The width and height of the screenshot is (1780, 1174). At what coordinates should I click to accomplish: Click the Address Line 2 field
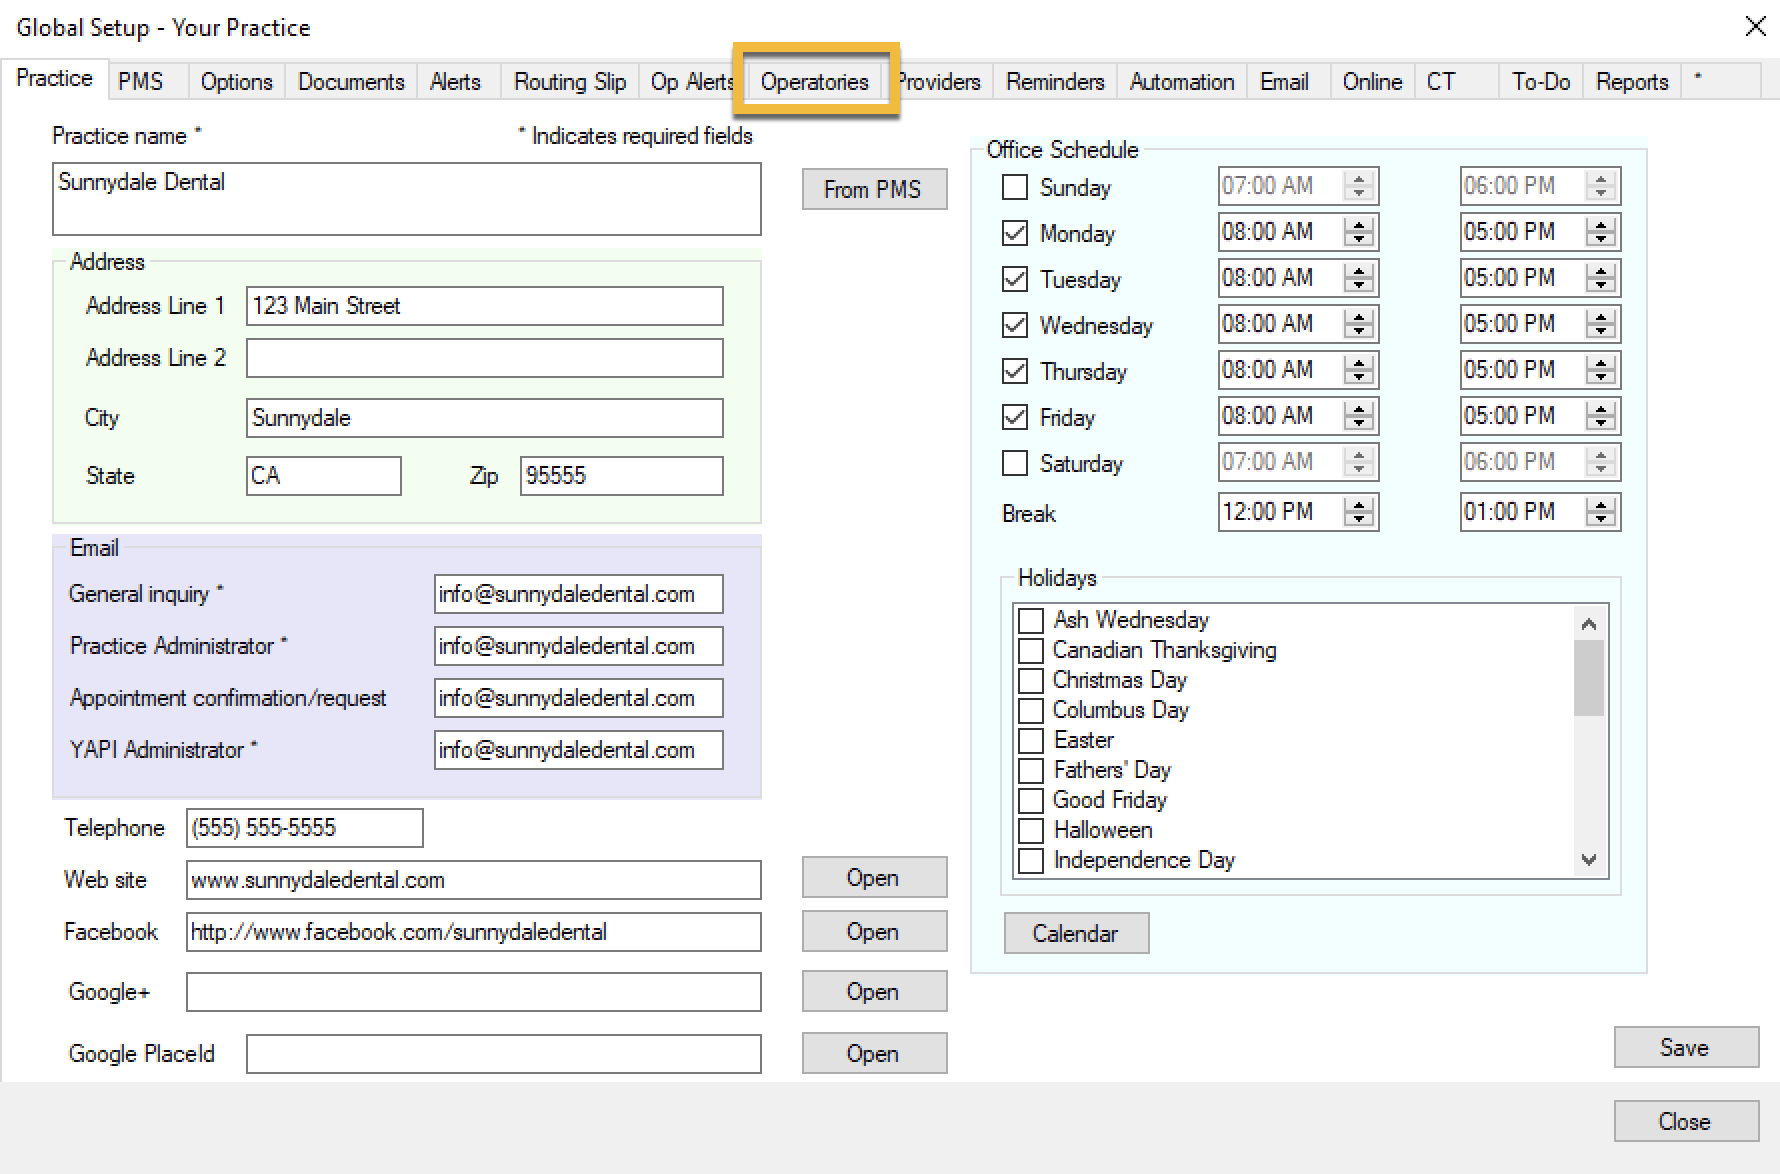tap(484, 358)
